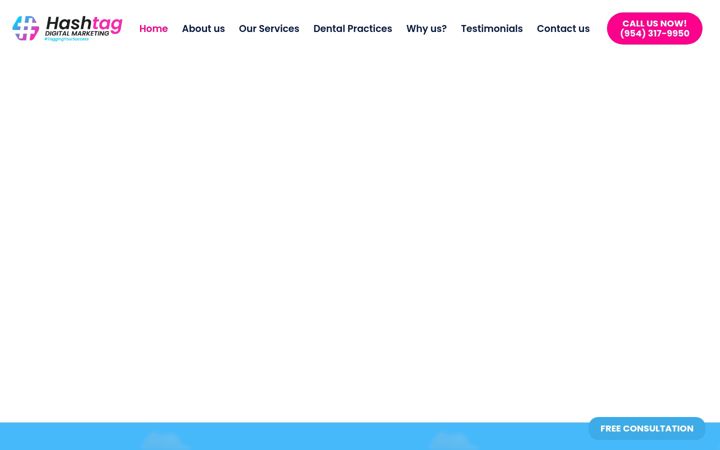Open the Our Services menu item
This screenshot has height=450, width=720.
tap(269, 28)
